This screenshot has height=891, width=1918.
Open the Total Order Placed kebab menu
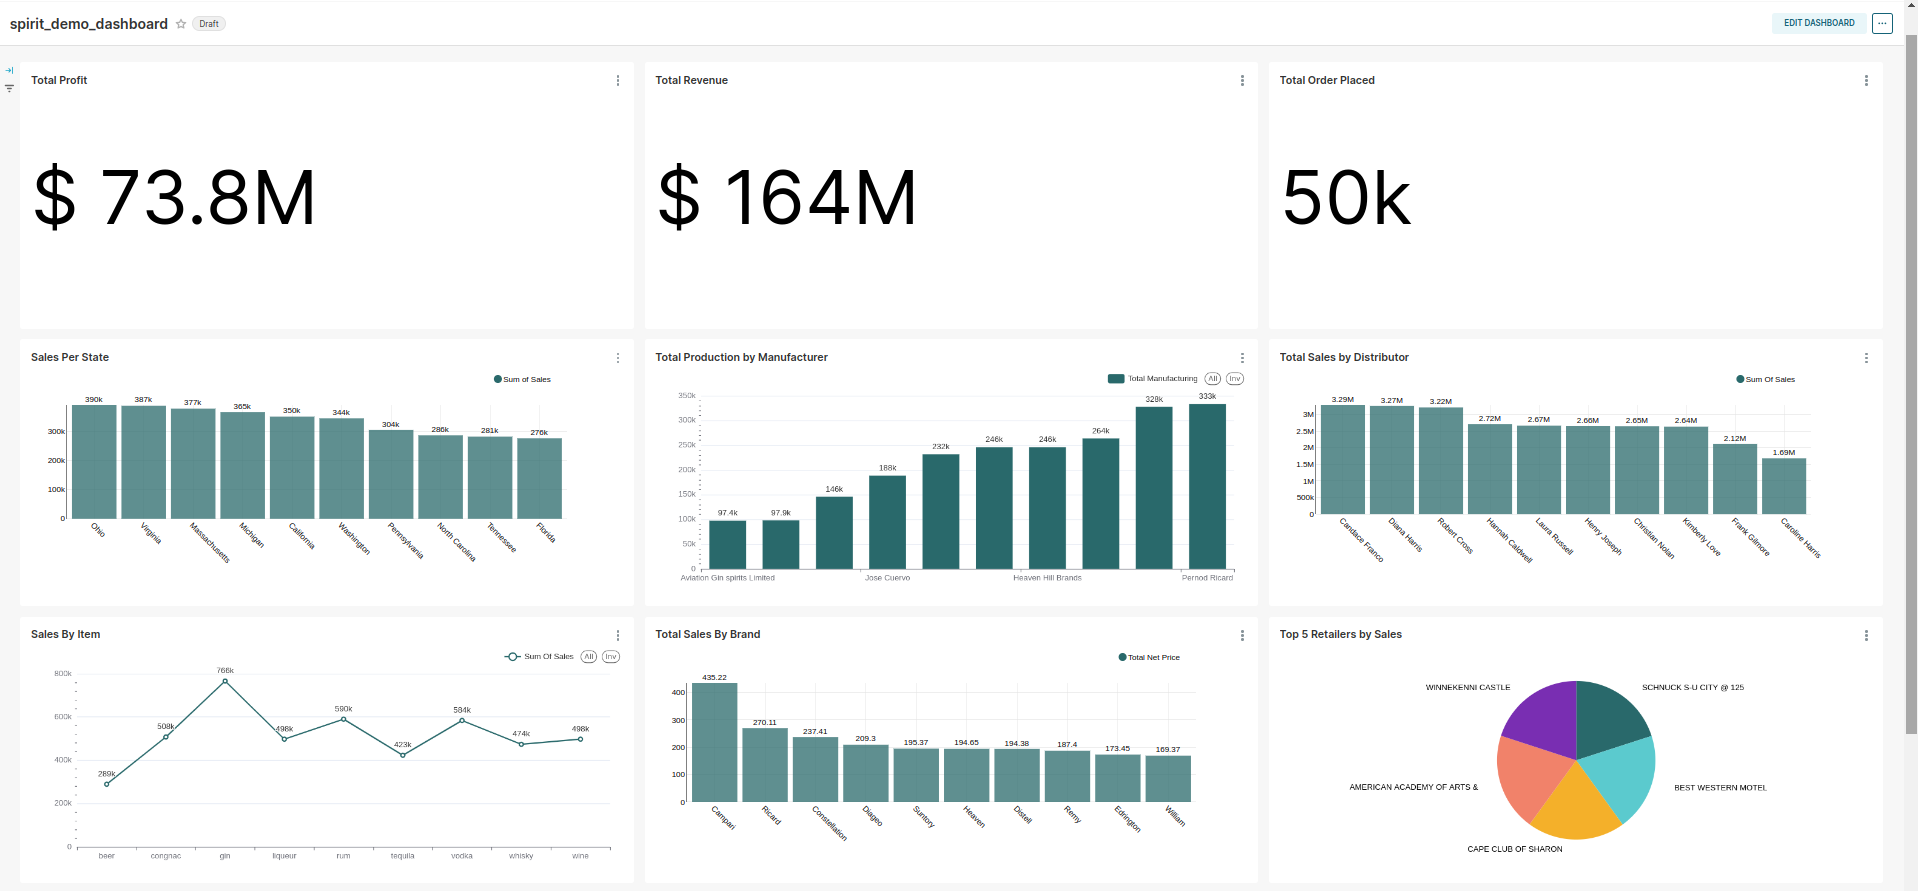[x=1866, y=81]
